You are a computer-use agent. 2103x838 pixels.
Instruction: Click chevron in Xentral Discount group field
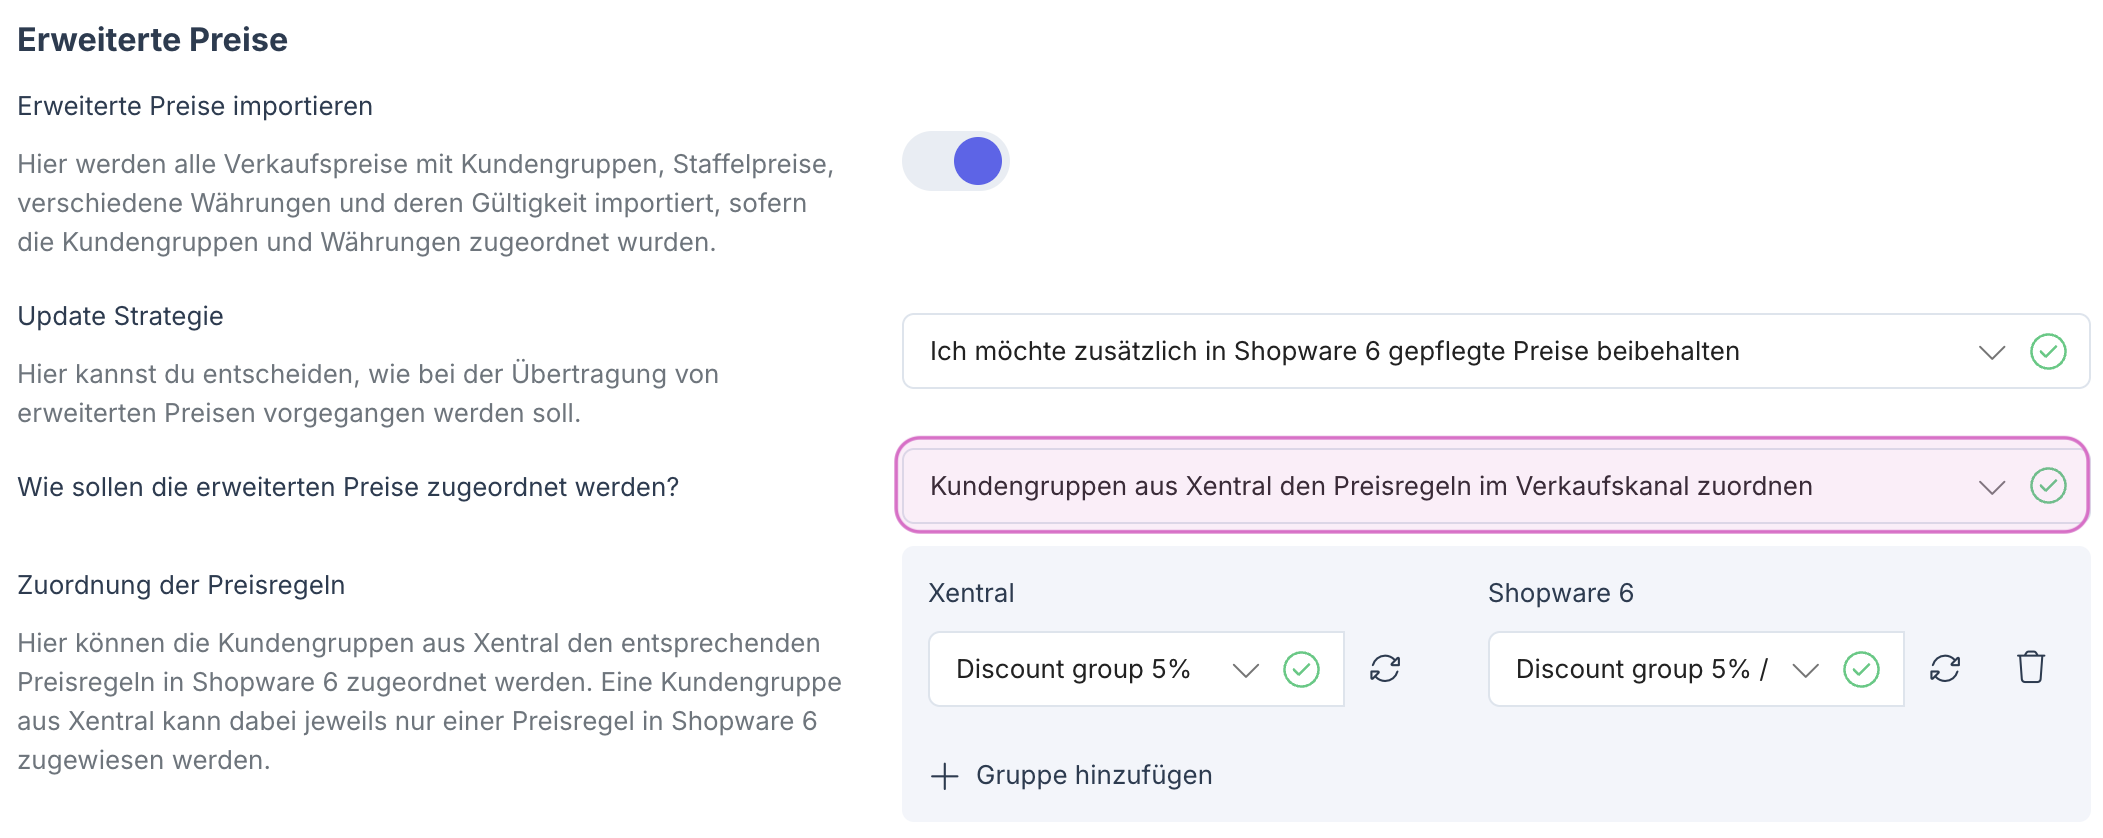[1245, 670]
